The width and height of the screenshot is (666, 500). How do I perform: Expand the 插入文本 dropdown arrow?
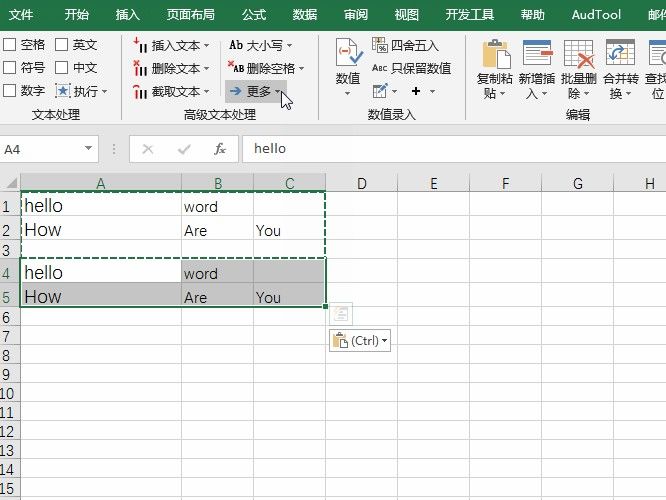[x=206, y=45]
